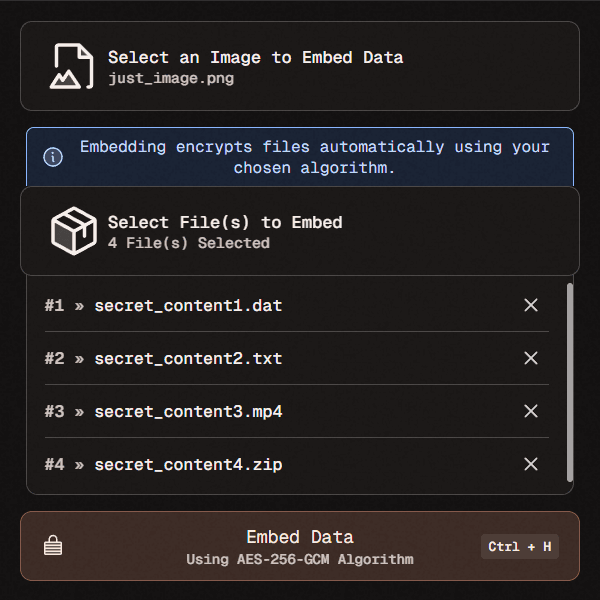Remove secret_content1.dat from the list
The width and height of the screenshot is (600, 600).
coord(531,305)
